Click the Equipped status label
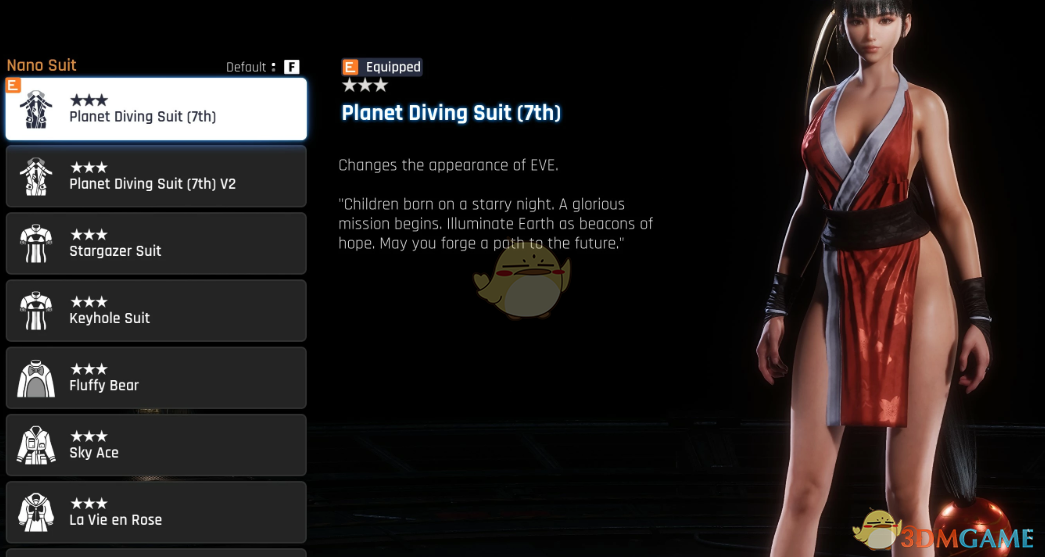Viewport: 1045px width, 557px height. point(393,67)
